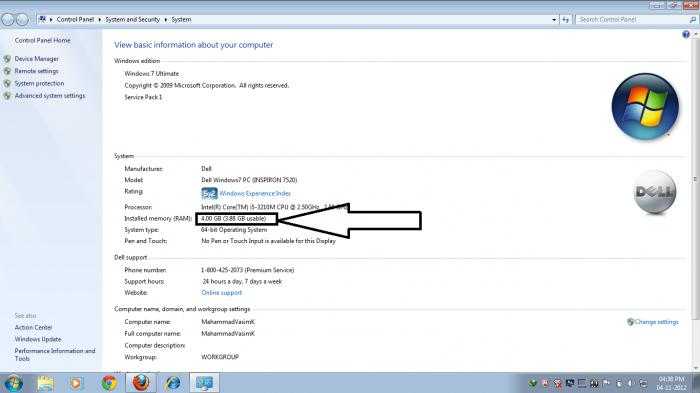Go to Control Panel Home
The height and width of the screenshot is (393, 700).
point(42,40)
